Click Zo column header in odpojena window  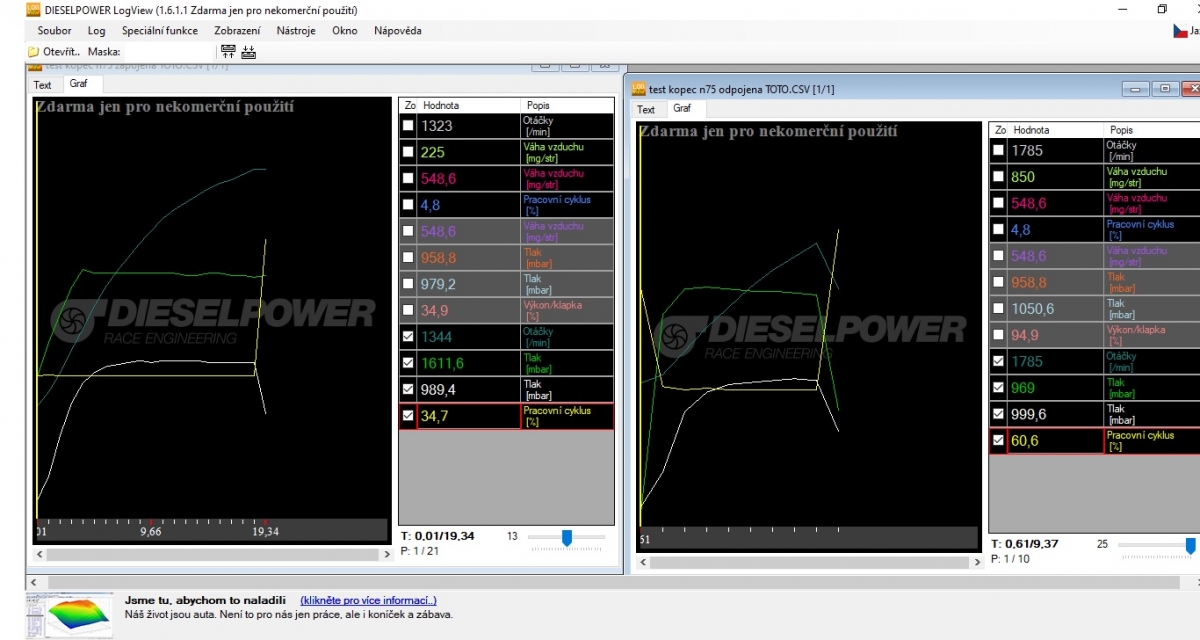tap(999, 130)
